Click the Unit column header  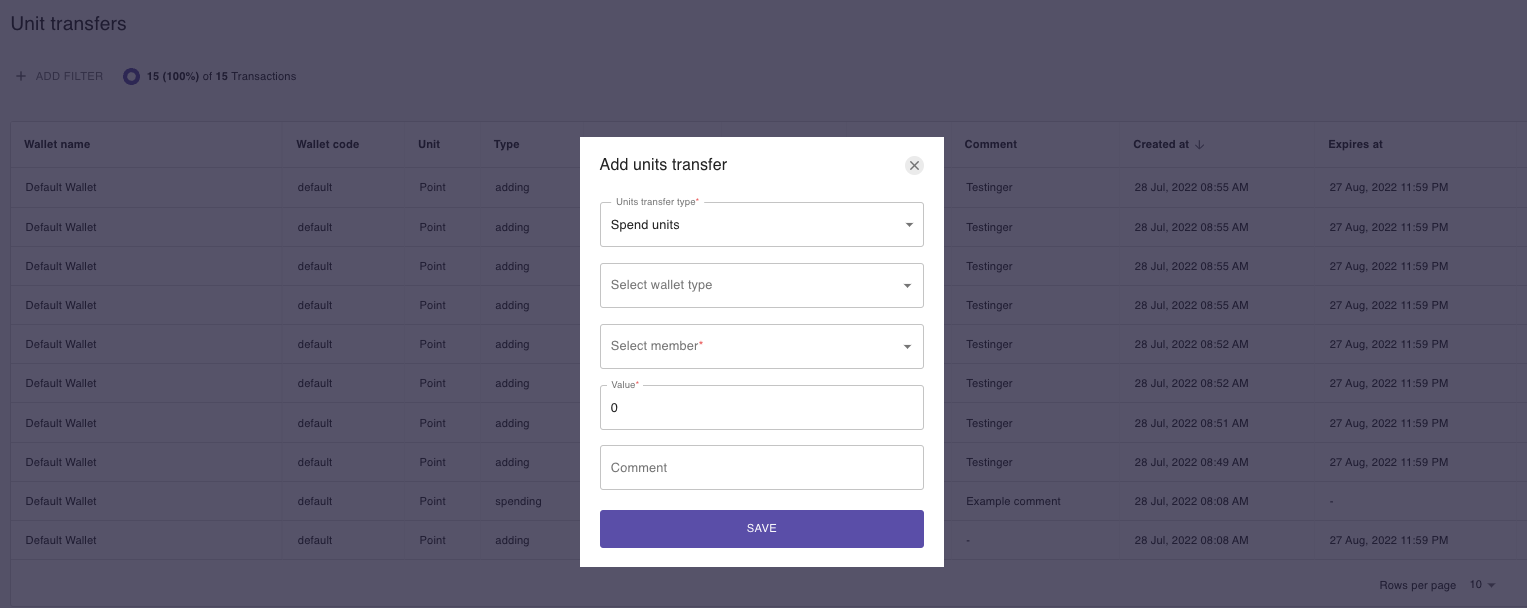click(x=429, y=144)
